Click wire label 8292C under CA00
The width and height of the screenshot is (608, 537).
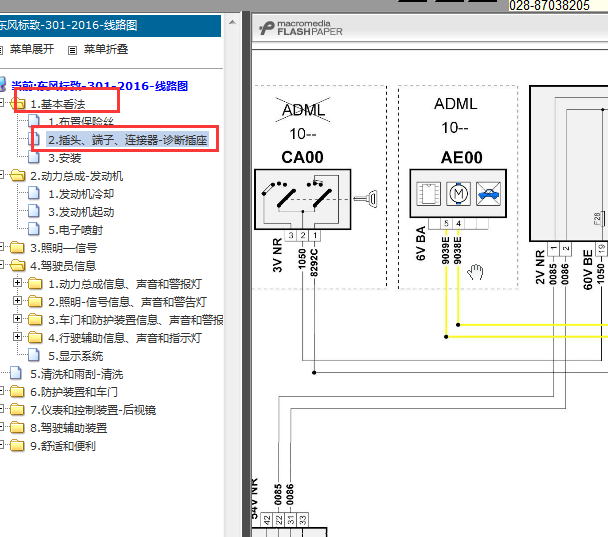(x=314, y=262)
